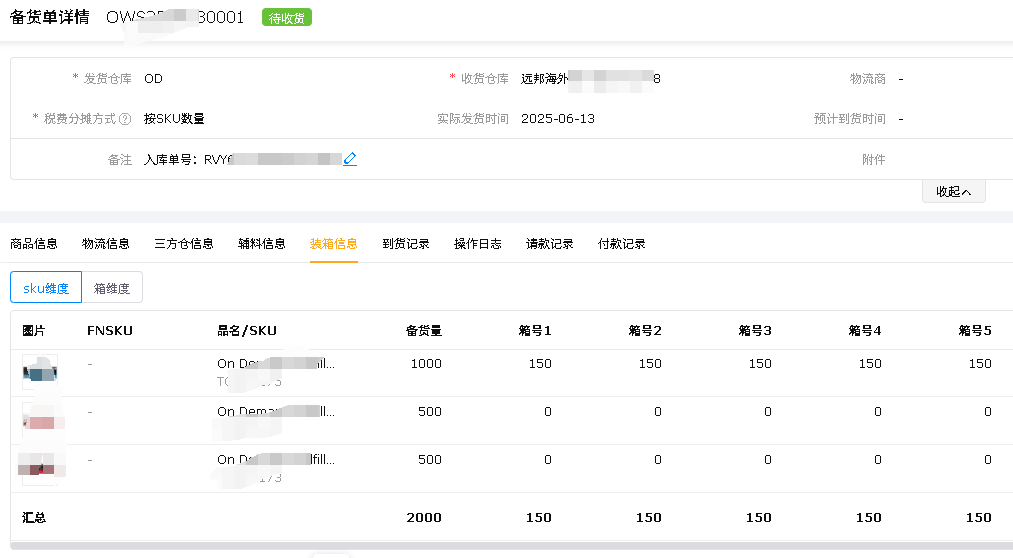View the 操作日志 tab
The image size is (1013, 558).
478,244
